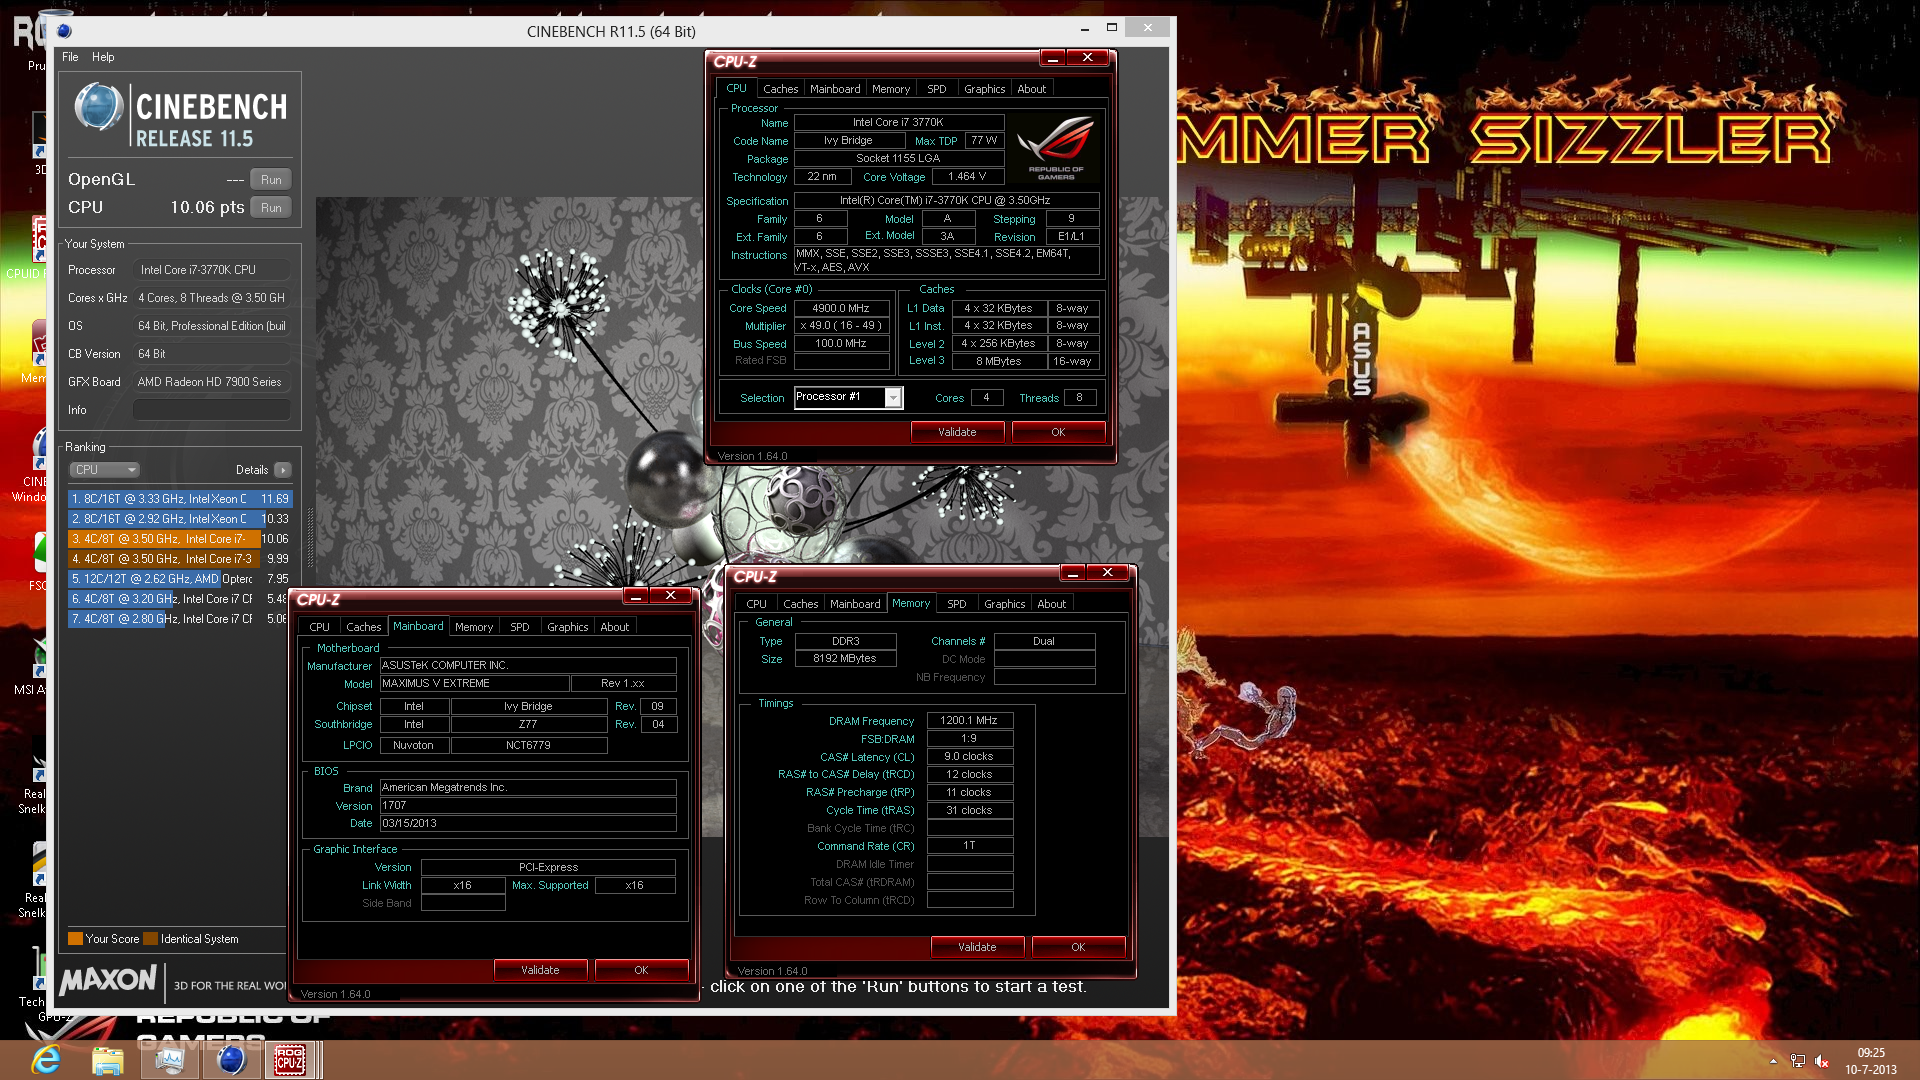Viewport: 1920px width, 1080px height.
Task: Minimize the Memory CPU-Z window
Action: [x=1072, y=573]
